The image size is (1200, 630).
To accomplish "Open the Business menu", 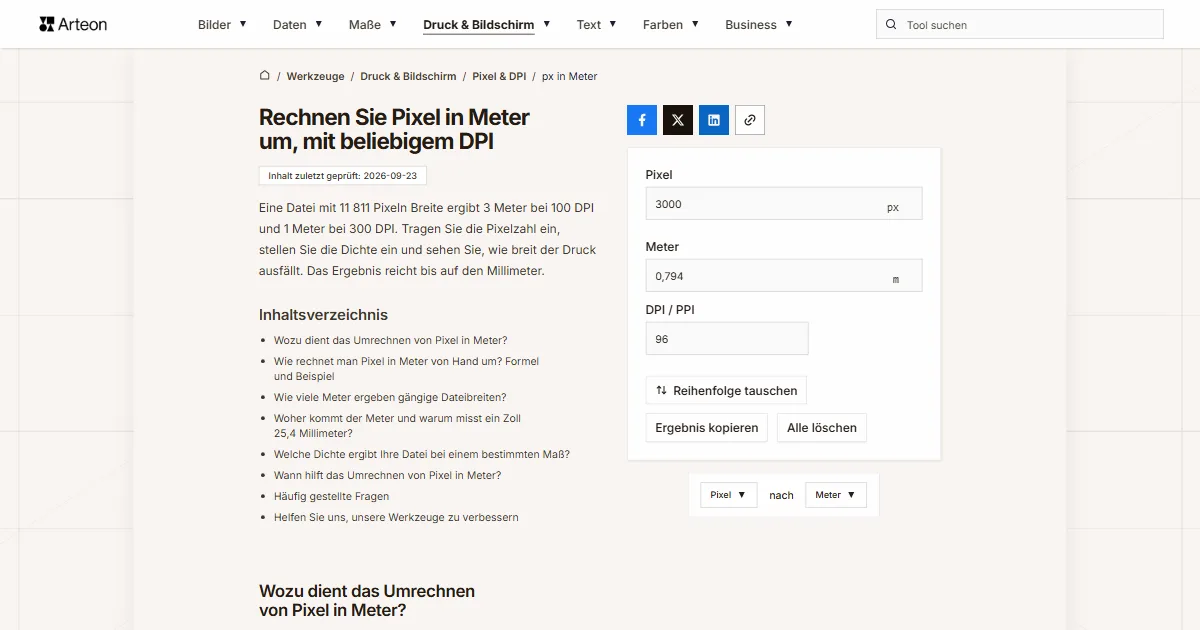I will tap(759, 25).
